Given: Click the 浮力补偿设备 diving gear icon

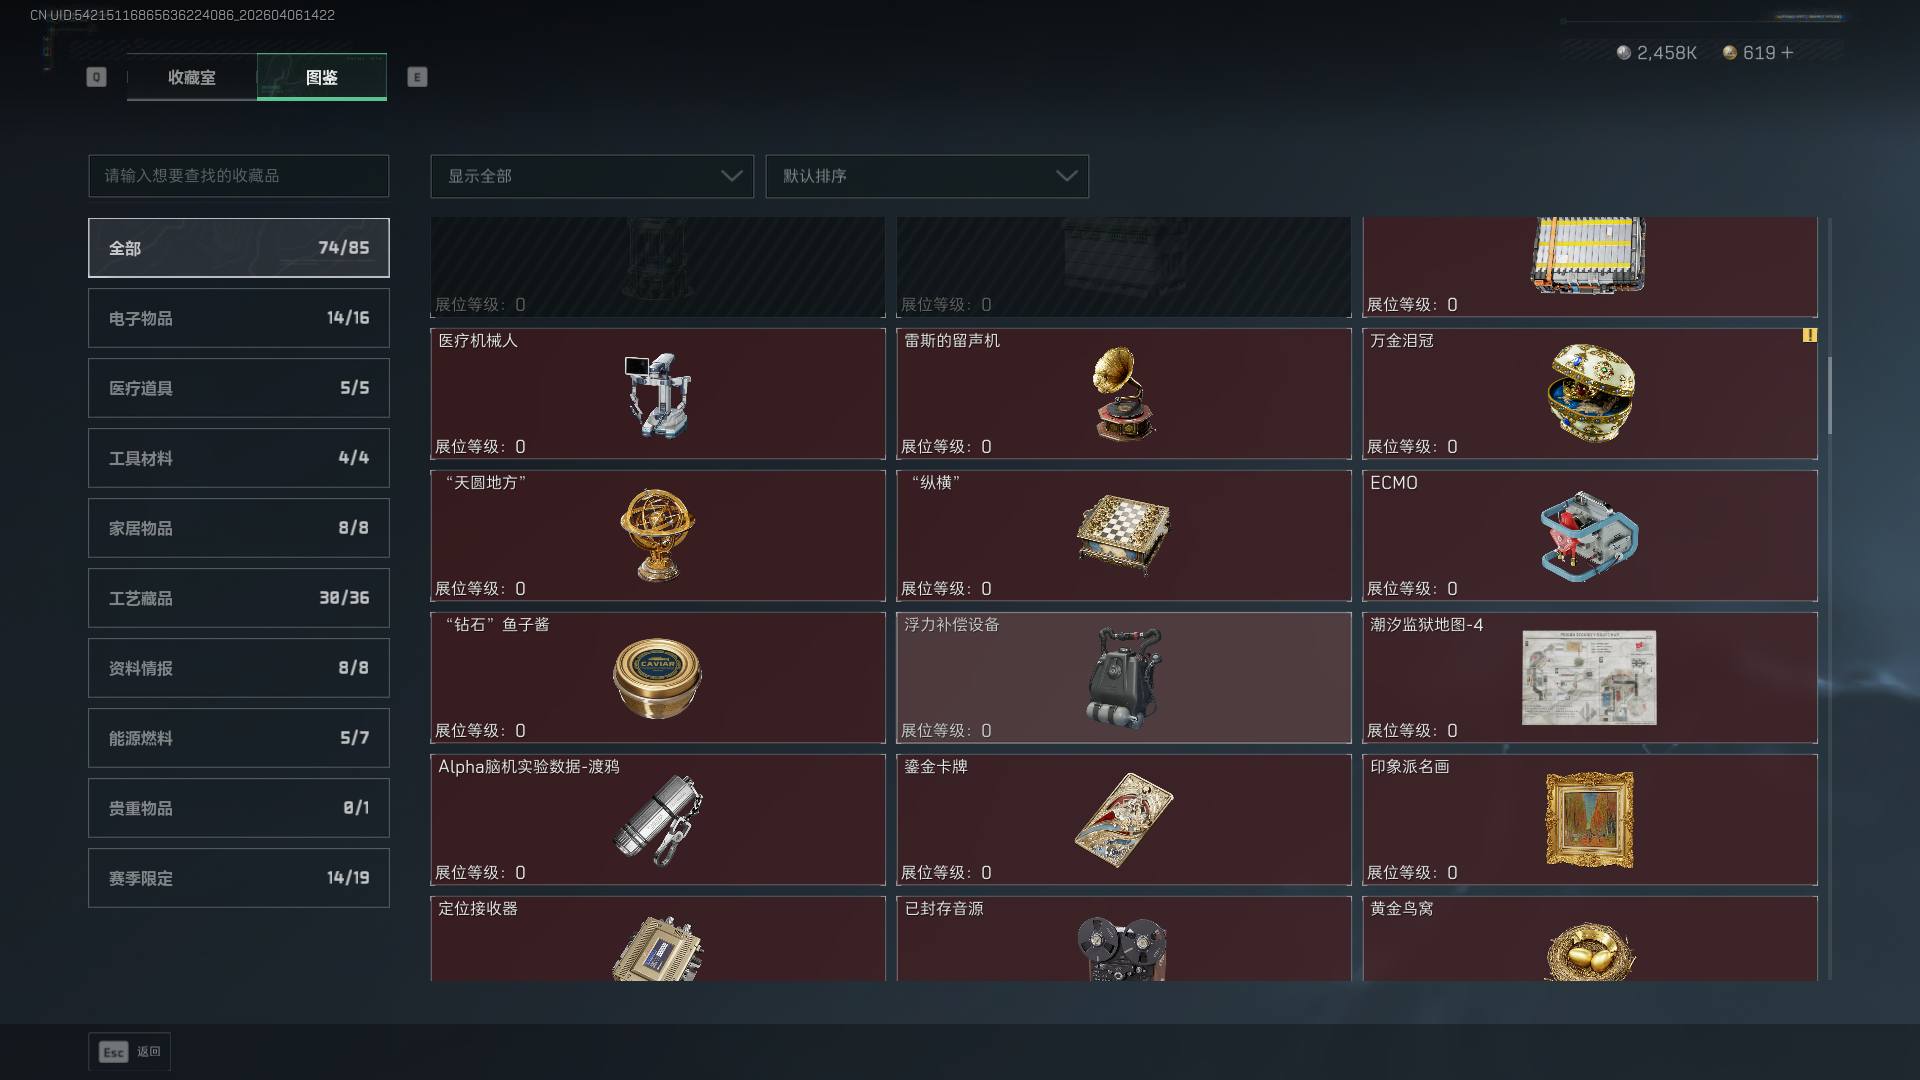Looking at the screenshot, I should click(1124, 678).
